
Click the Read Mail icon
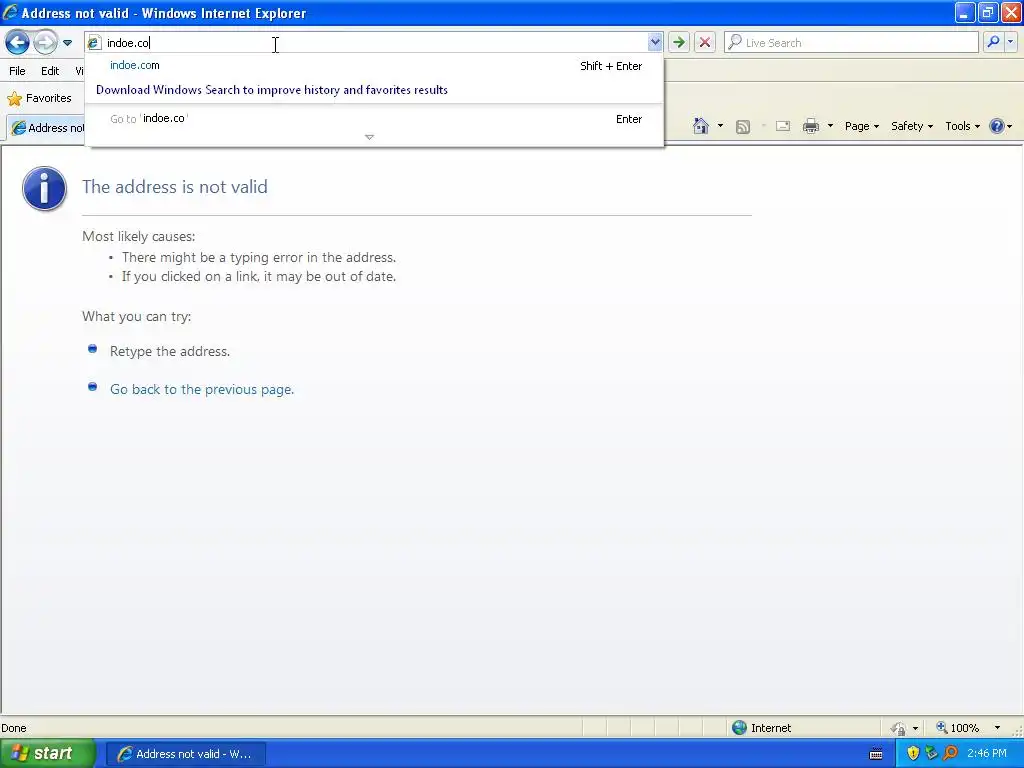pos(782,126)
